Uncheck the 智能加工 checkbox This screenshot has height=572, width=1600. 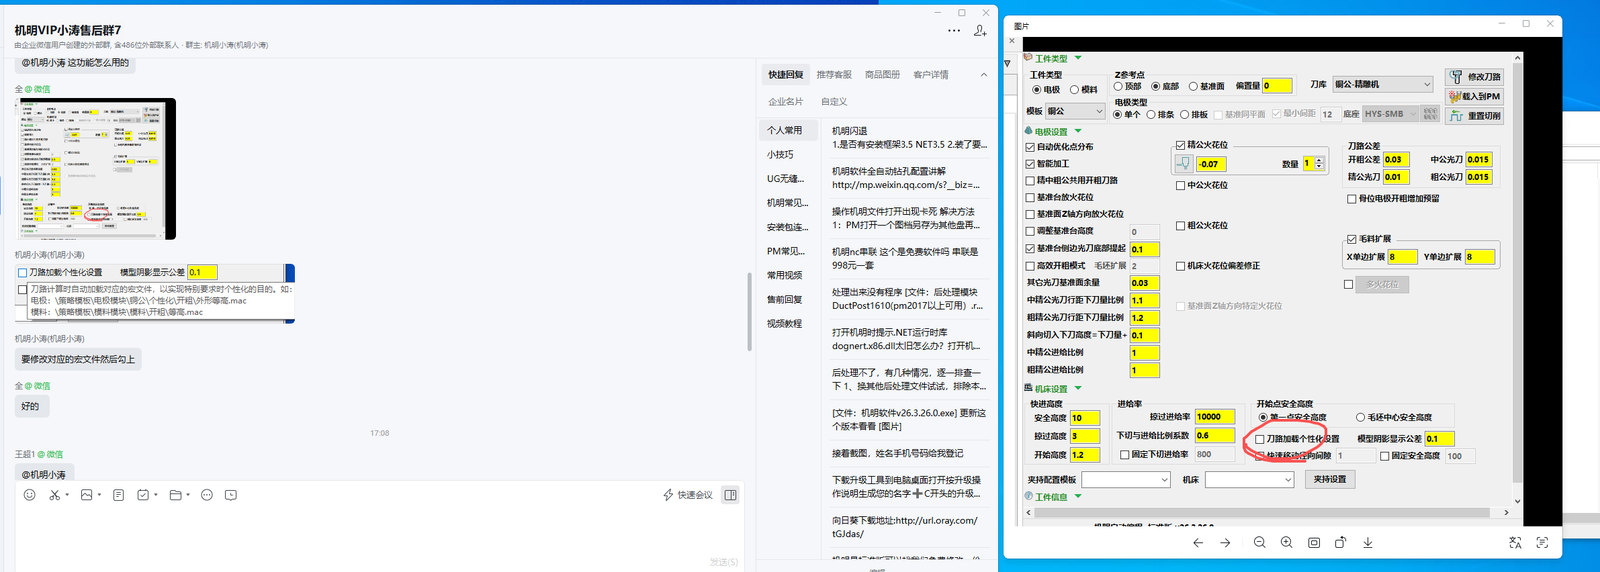pos(1030,163)
